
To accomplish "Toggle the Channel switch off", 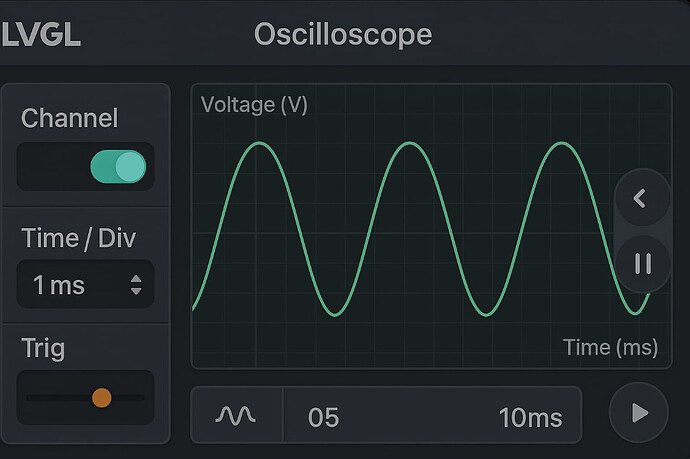I will click(x=119, y=167).
